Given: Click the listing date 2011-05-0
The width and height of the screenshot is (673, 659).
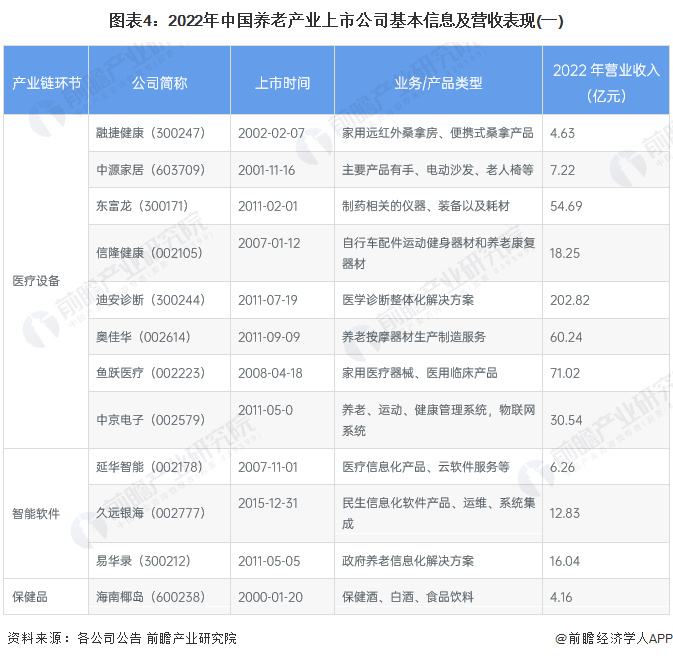Looking at the screenshot, I should pyautogui.click(x=265, y=410).
